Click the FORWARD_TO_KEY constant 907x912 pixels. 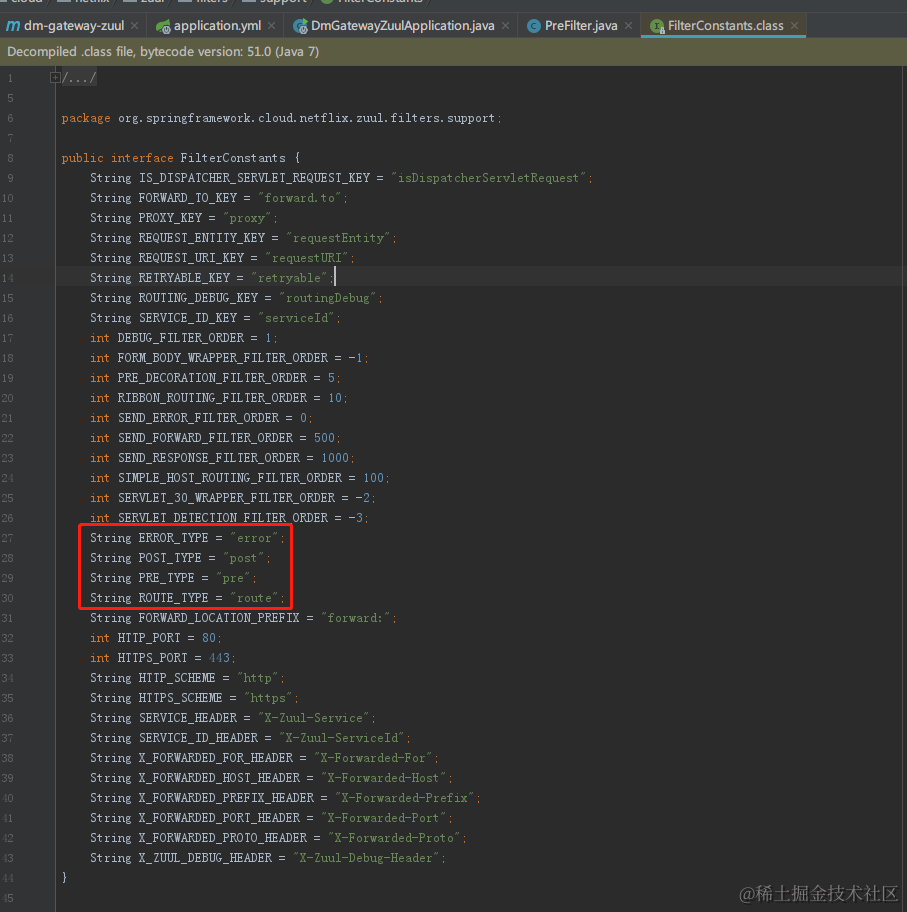[187, 198]
